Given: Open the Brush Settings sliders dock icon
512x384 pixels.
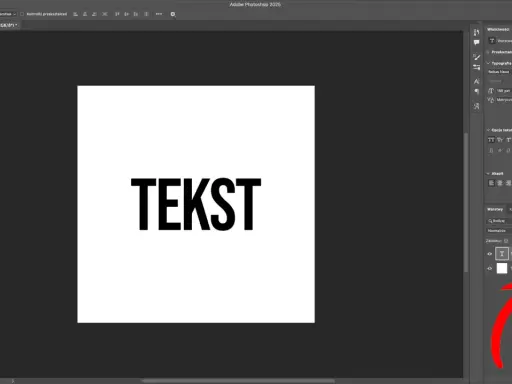Looking at the screenshot, I should pyautogui.click(x=476, y=67).
